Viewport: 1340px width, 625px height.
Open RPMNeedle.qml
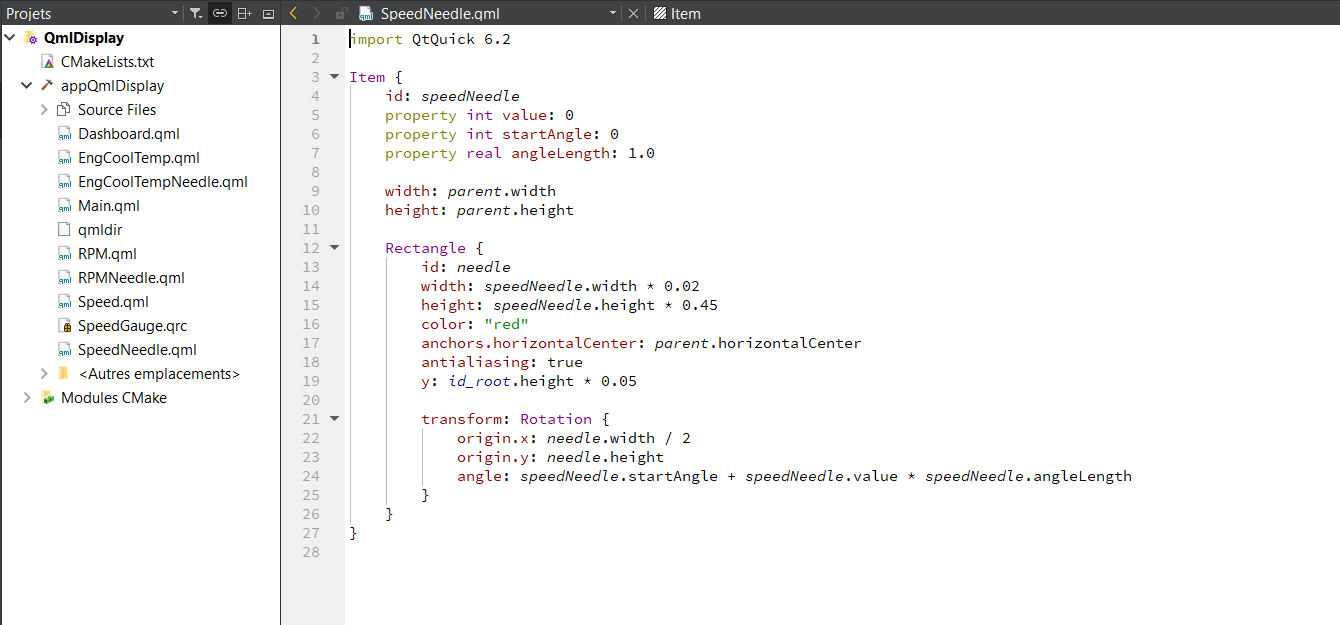pyautogui.click(x=131, y=278)
